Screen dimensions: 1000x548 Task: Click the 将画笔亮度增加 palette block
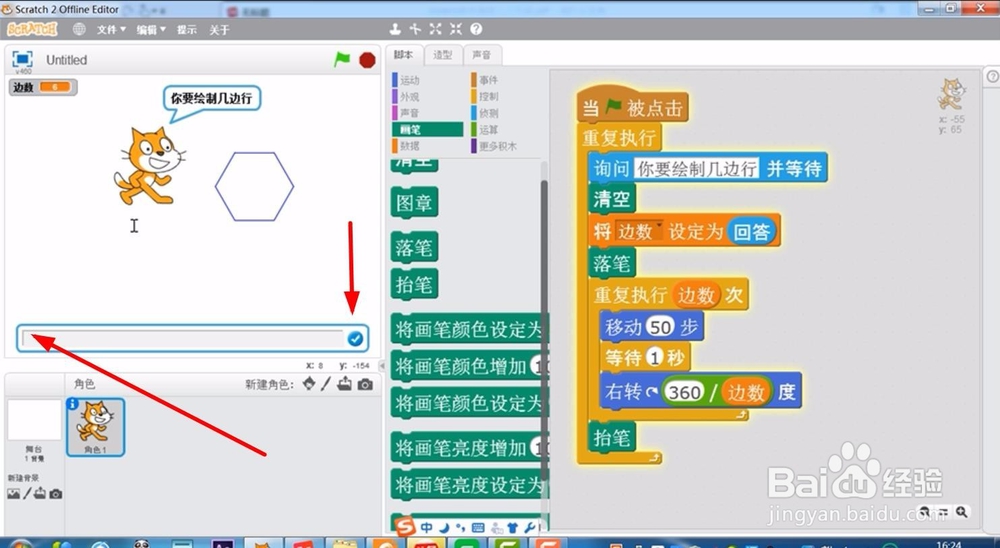pos(469,448)
